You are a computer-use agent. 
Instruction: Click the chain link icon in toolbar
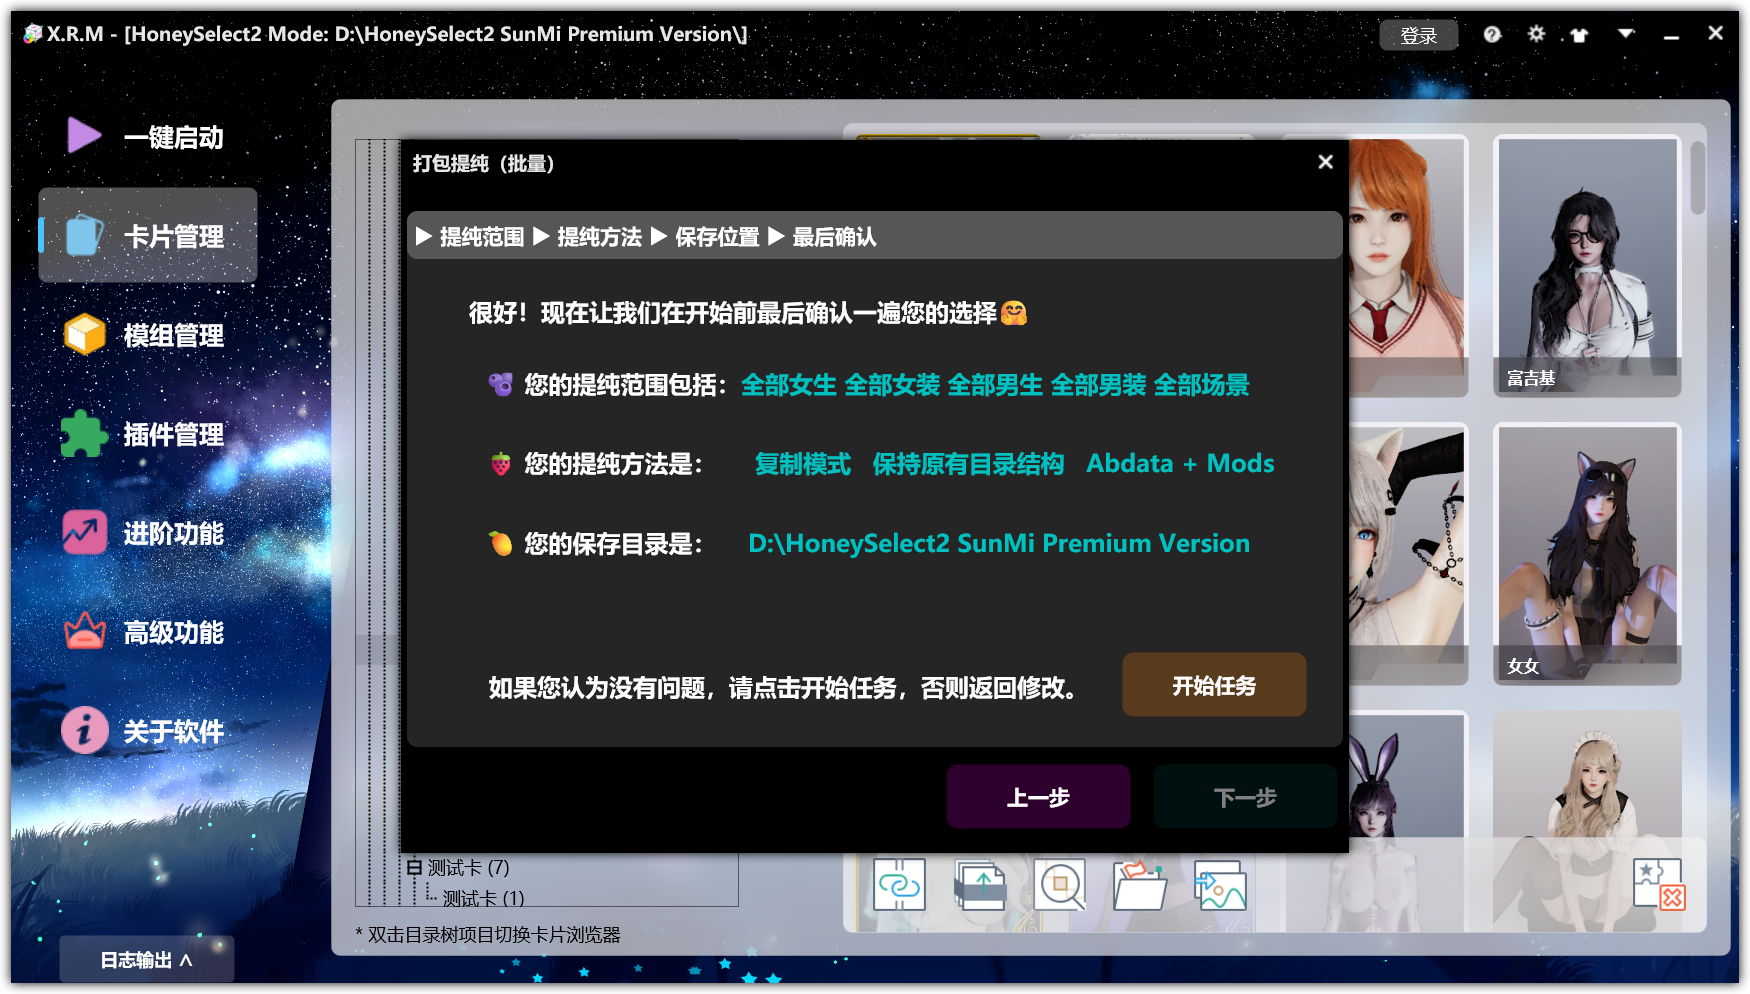pos(899,885)
